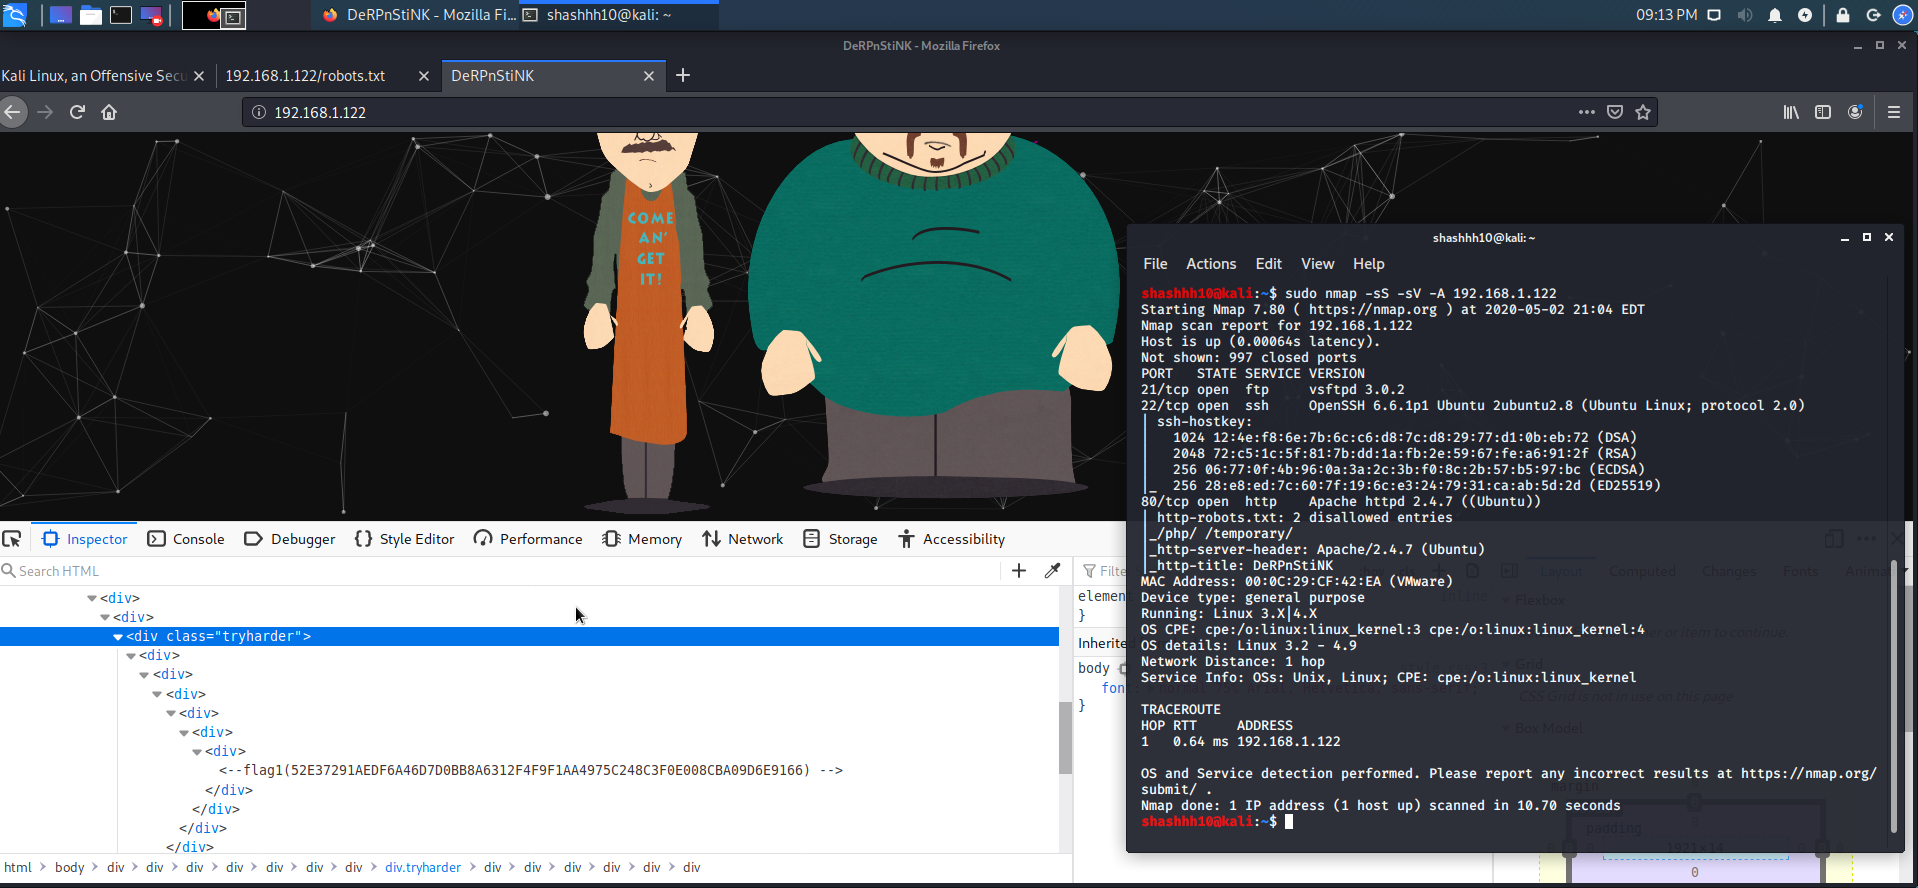
Task: Toggle the volume speaker icon in panel
Action: pyautogui.click(x=1745, y=15)
